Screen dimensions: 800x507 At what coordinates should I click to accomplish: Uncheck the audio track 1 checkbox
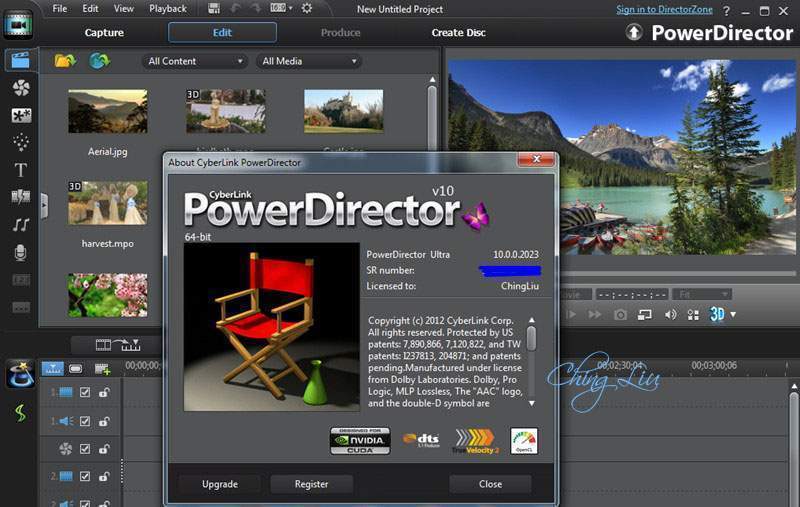coord(85,421)
